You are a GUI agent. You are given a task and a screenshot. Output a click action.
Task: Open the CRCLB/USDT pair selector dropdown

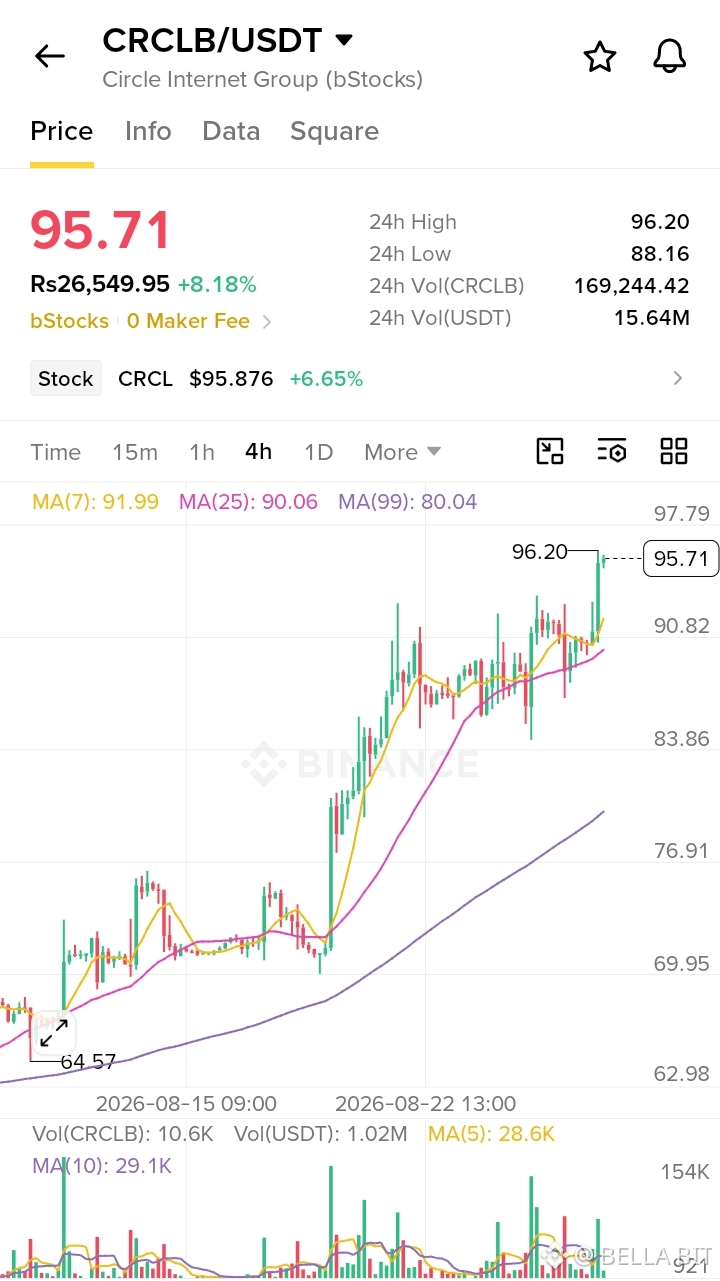pyautogui.click(x=344, y=40)
